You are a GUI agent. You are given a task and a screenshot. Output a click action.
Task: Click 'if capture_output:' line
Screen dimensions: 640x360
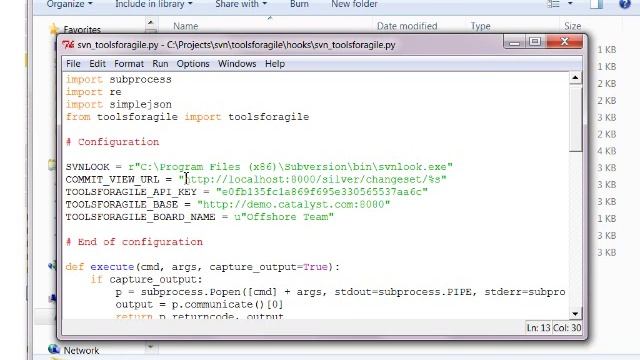147,280
